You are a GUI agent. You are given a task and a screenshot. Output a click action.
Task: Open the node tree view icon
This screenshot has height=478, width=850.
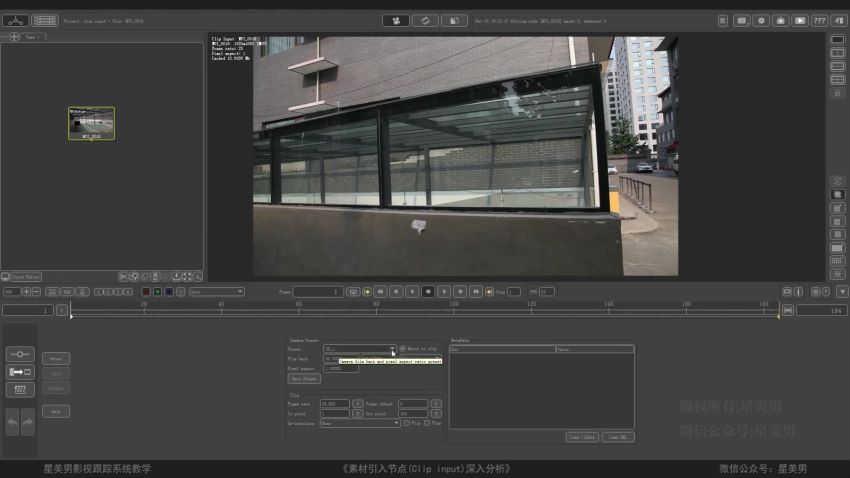16,21
